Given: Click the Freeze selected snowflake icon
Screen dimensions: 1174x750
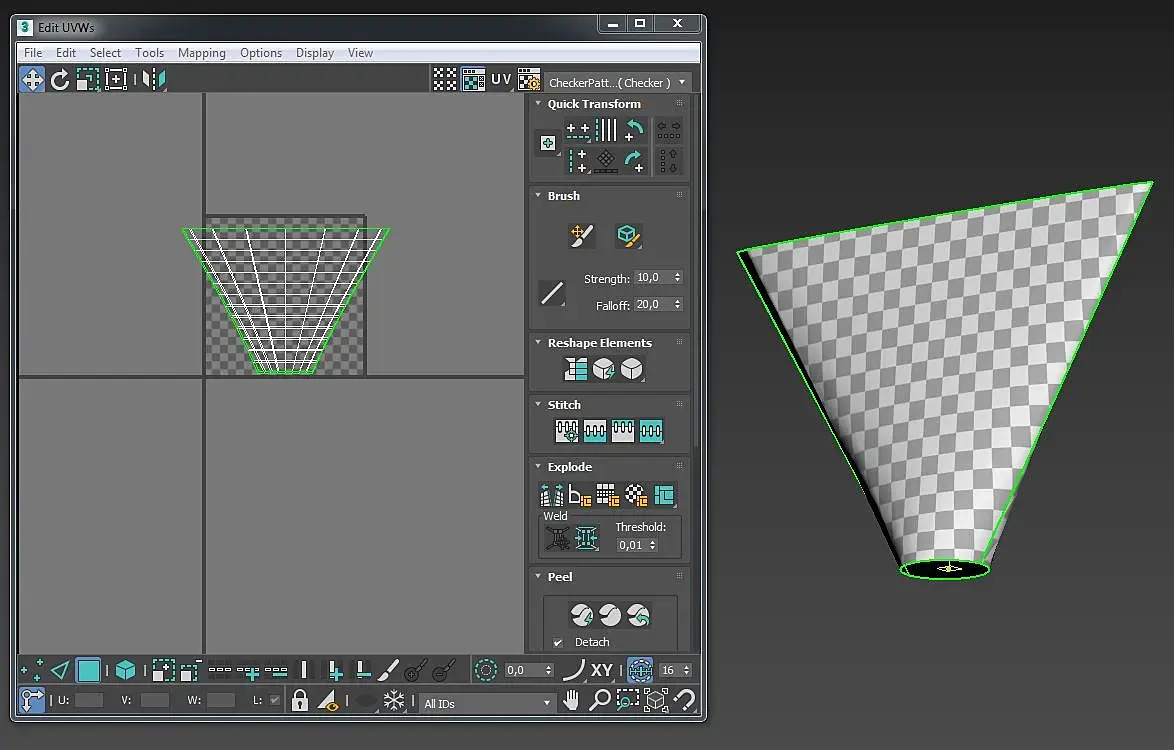Looking at the screenshot, I should point(394,701).
